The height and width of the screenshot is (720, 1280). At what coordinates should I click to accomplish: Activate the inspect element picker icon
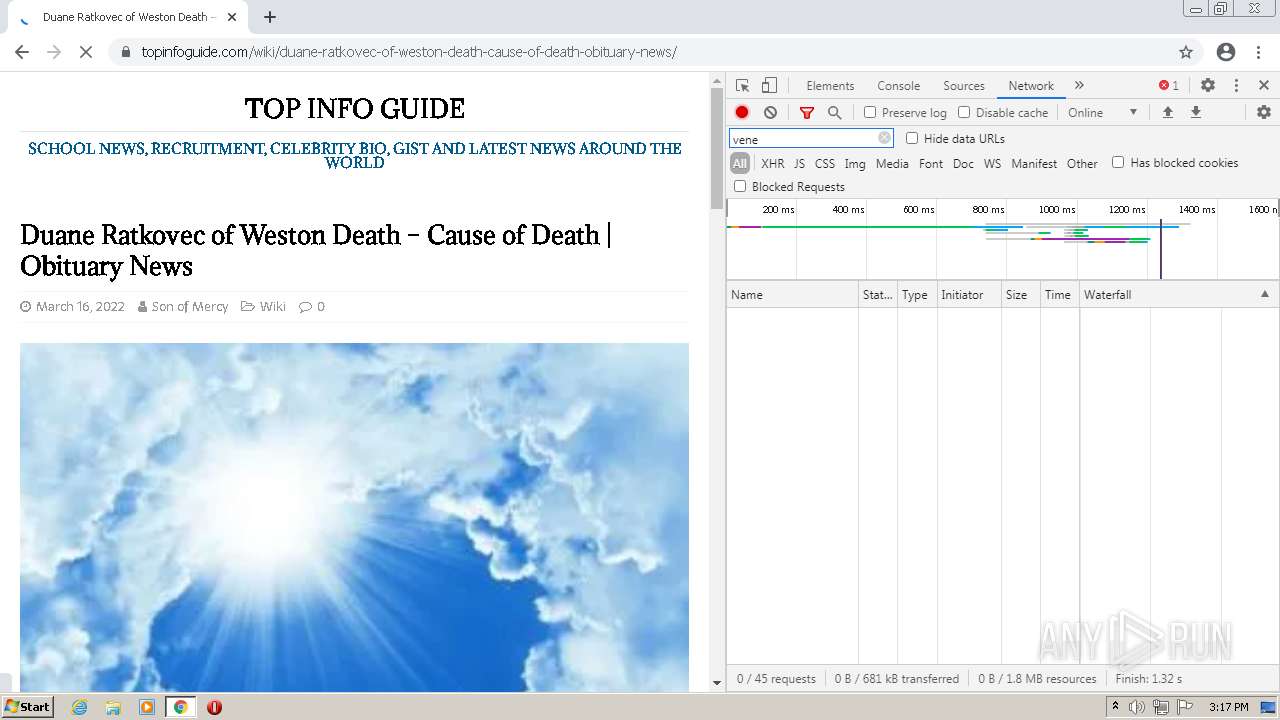point(742,86)
